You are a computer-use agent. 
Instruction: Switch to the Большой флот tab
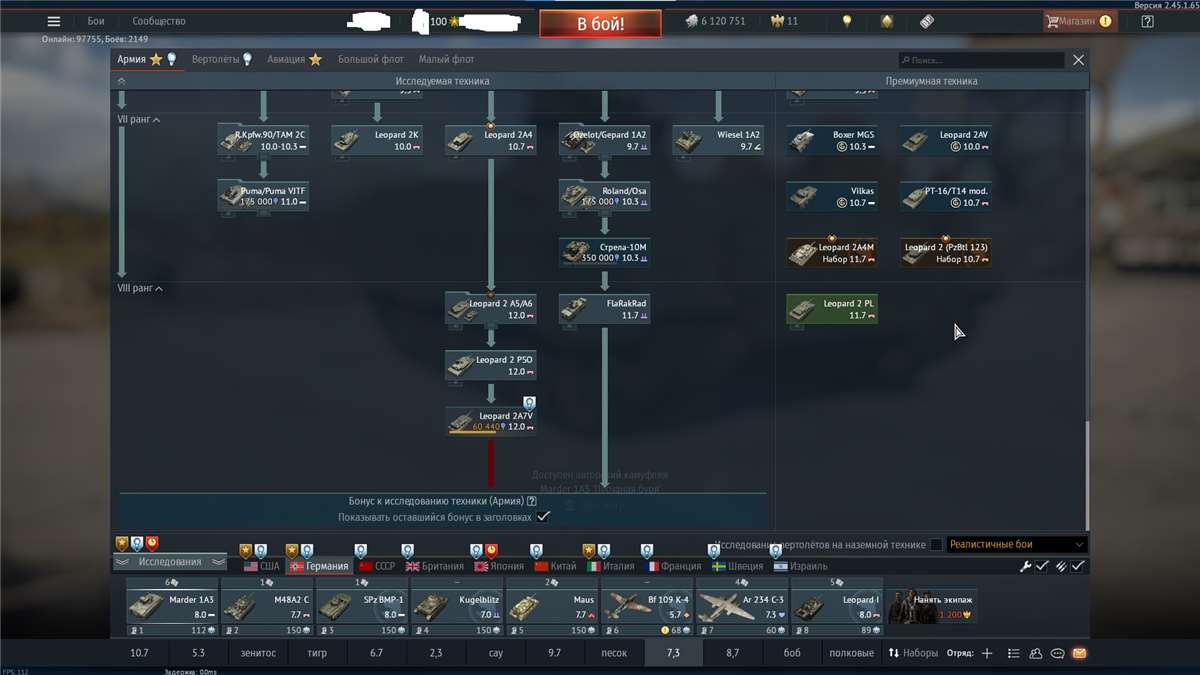point(371,60)
